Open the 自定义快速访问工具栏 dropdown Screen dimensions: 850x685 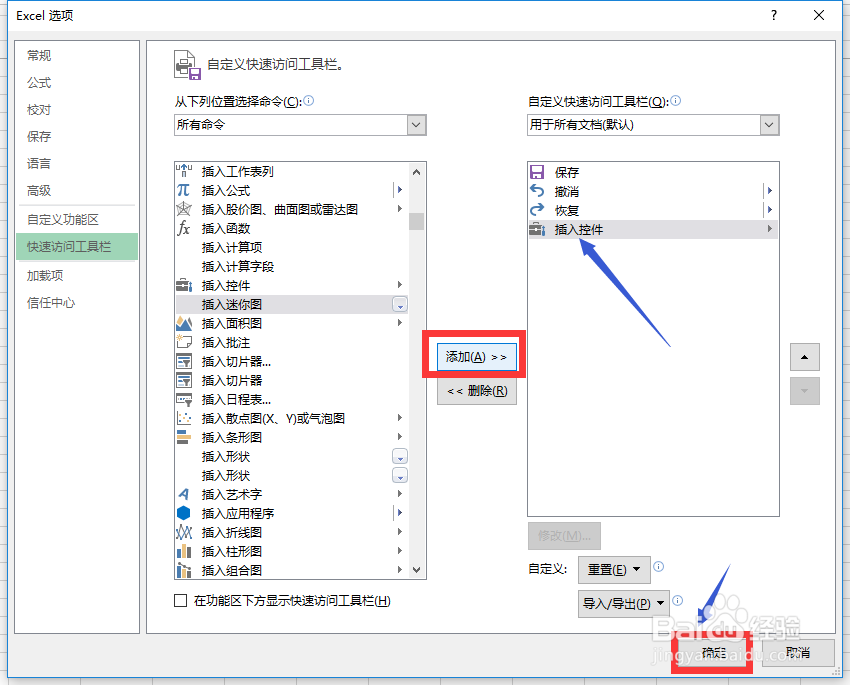pyautogui.click(x=769, y=125)
